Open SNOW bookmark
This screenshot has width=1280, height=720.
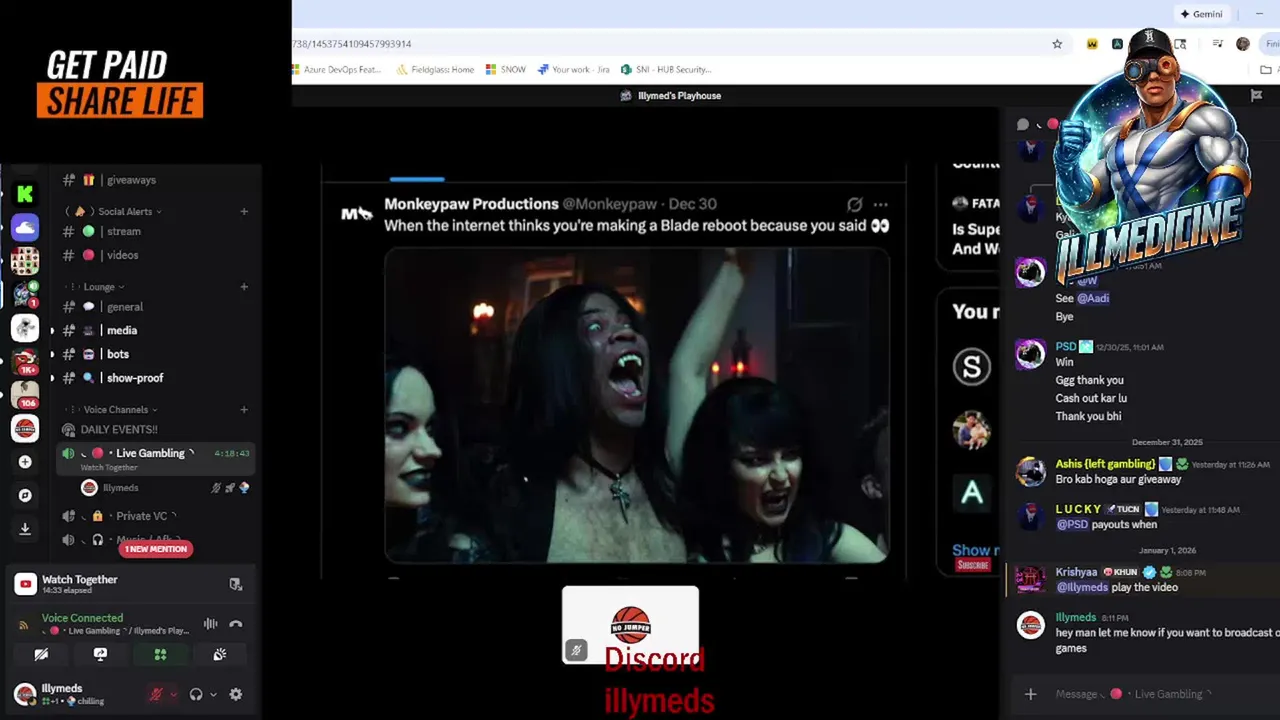506,70
